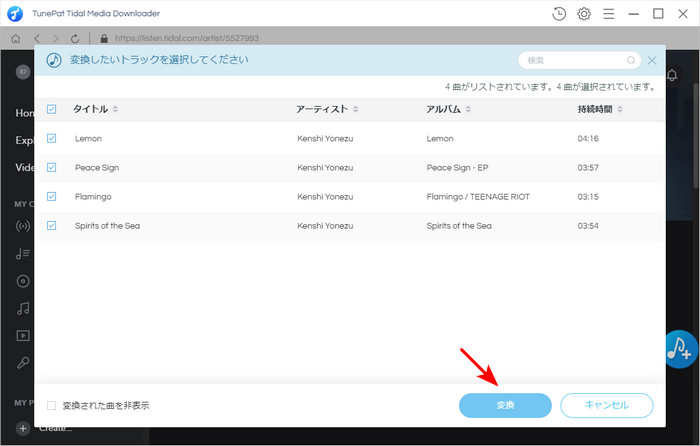700x446 pixels.
Task: Navigate forward with the right arrow
Action: tap(55, 38)
